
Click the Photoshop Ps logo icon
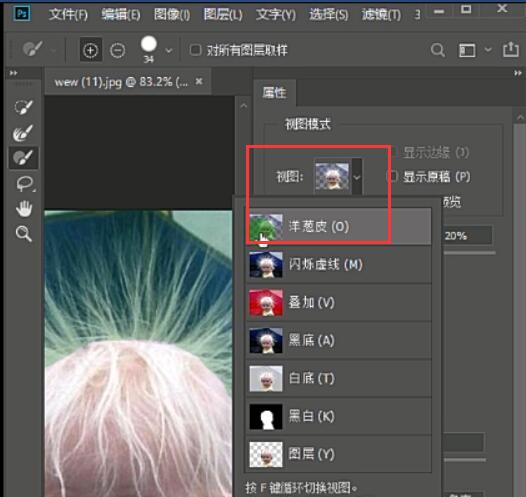tap(22, 13)
